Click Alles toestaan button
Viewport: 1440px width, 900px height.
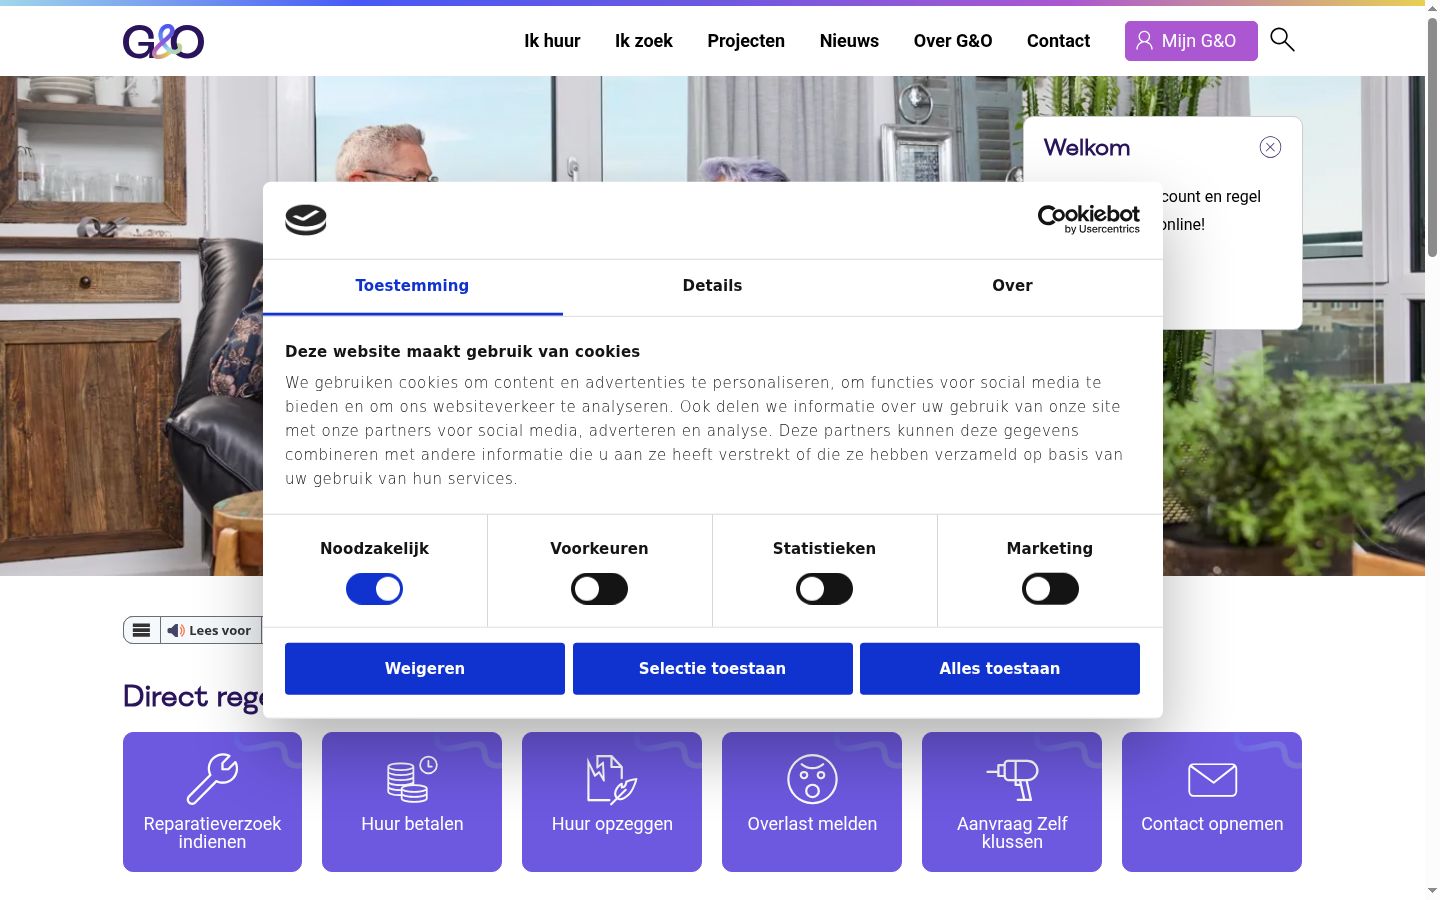point(1000,668)
